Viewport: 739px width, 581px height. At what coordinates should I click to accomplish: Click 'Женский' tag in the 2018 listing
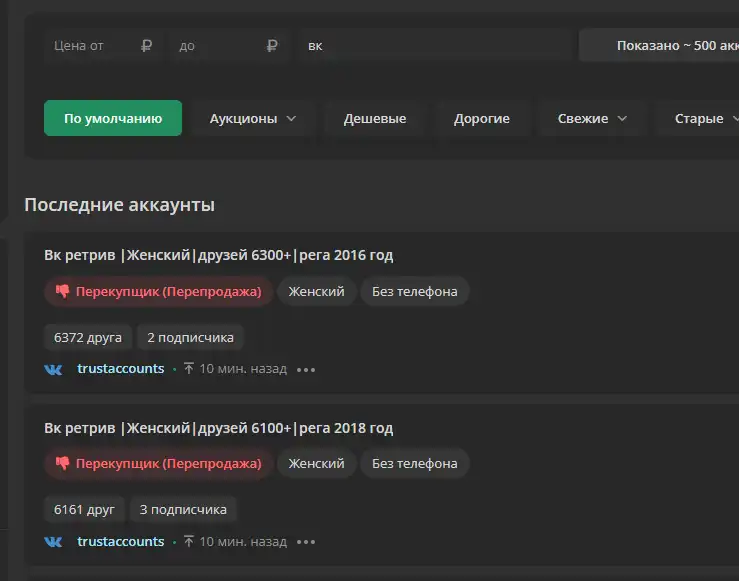click(316, 463)
